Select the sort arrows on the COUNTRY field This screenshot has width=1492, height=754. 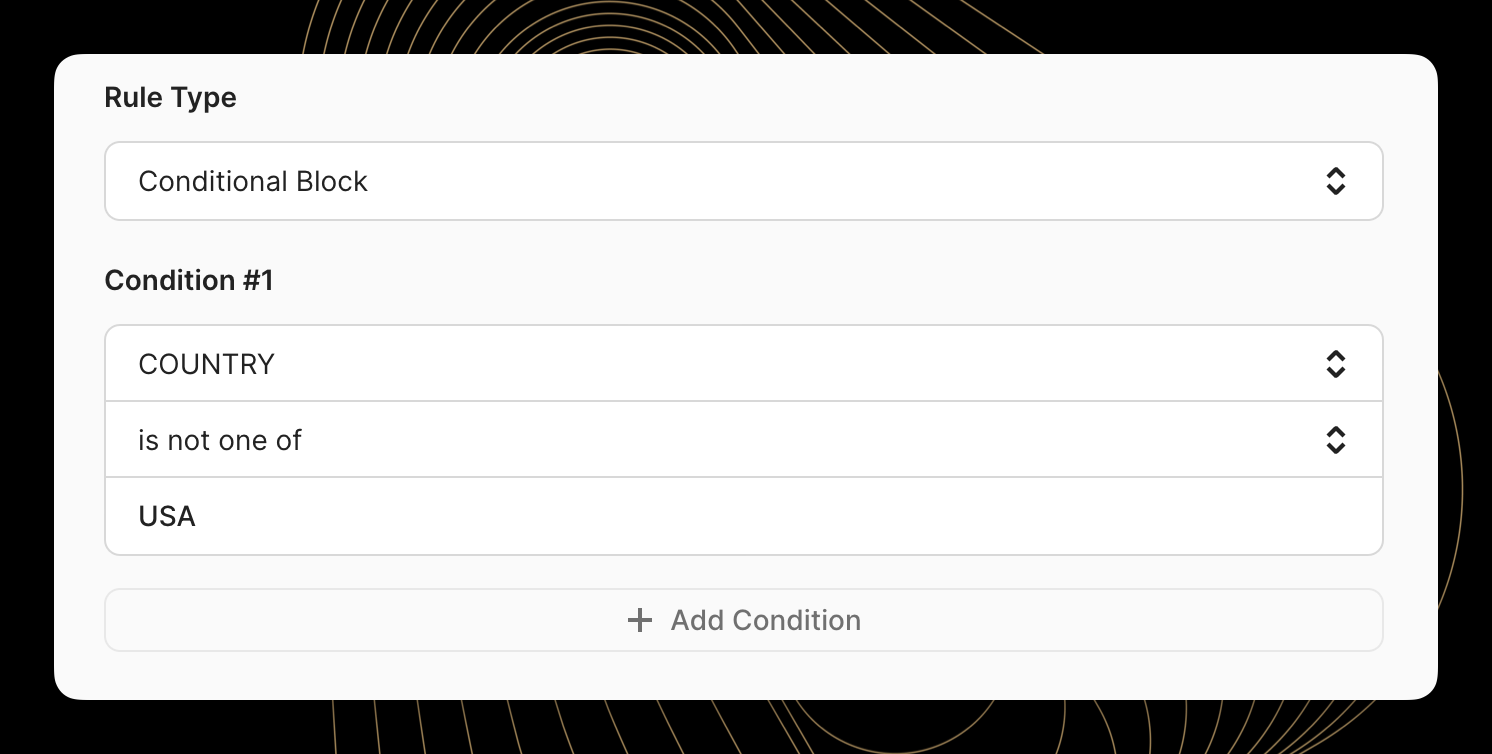(x=1336, y=364)
